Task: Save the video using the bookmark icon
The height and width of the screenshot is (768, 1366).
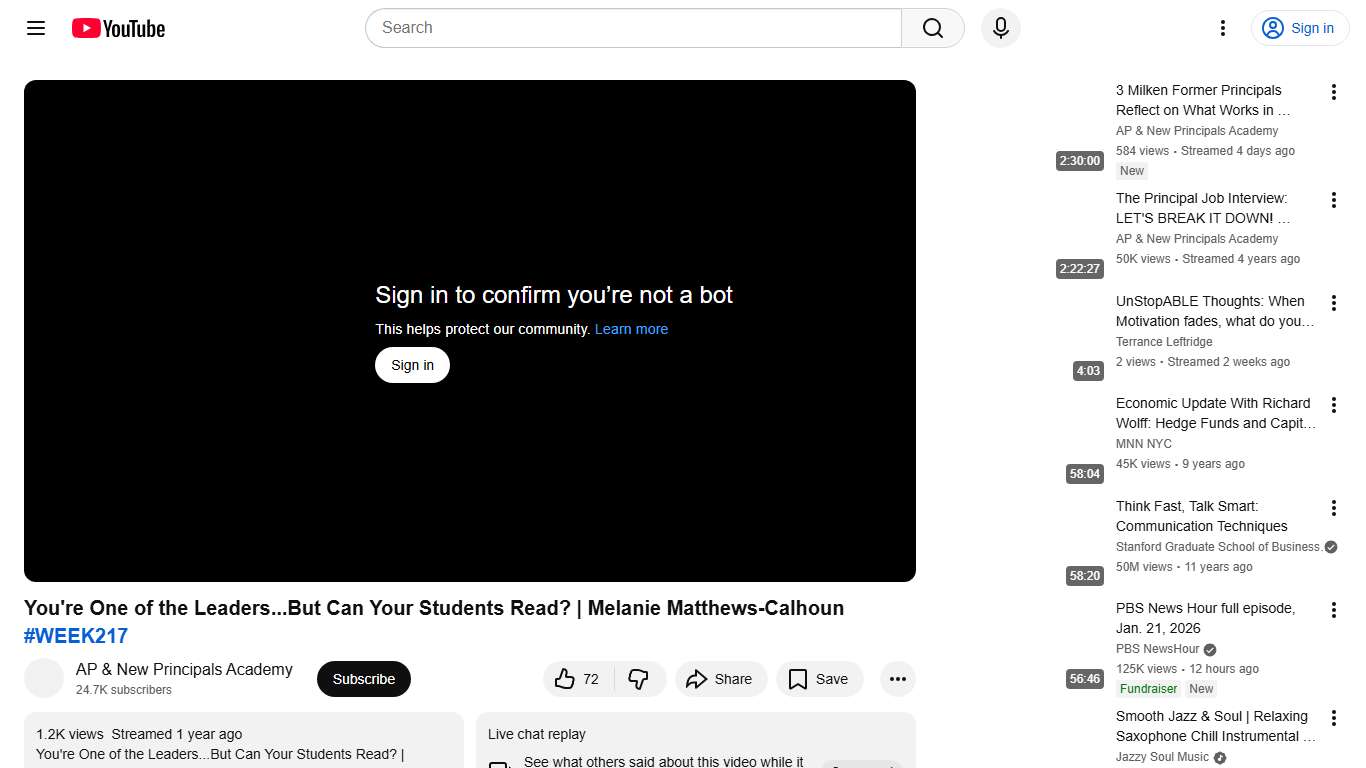Action: [x=819, y=679]
